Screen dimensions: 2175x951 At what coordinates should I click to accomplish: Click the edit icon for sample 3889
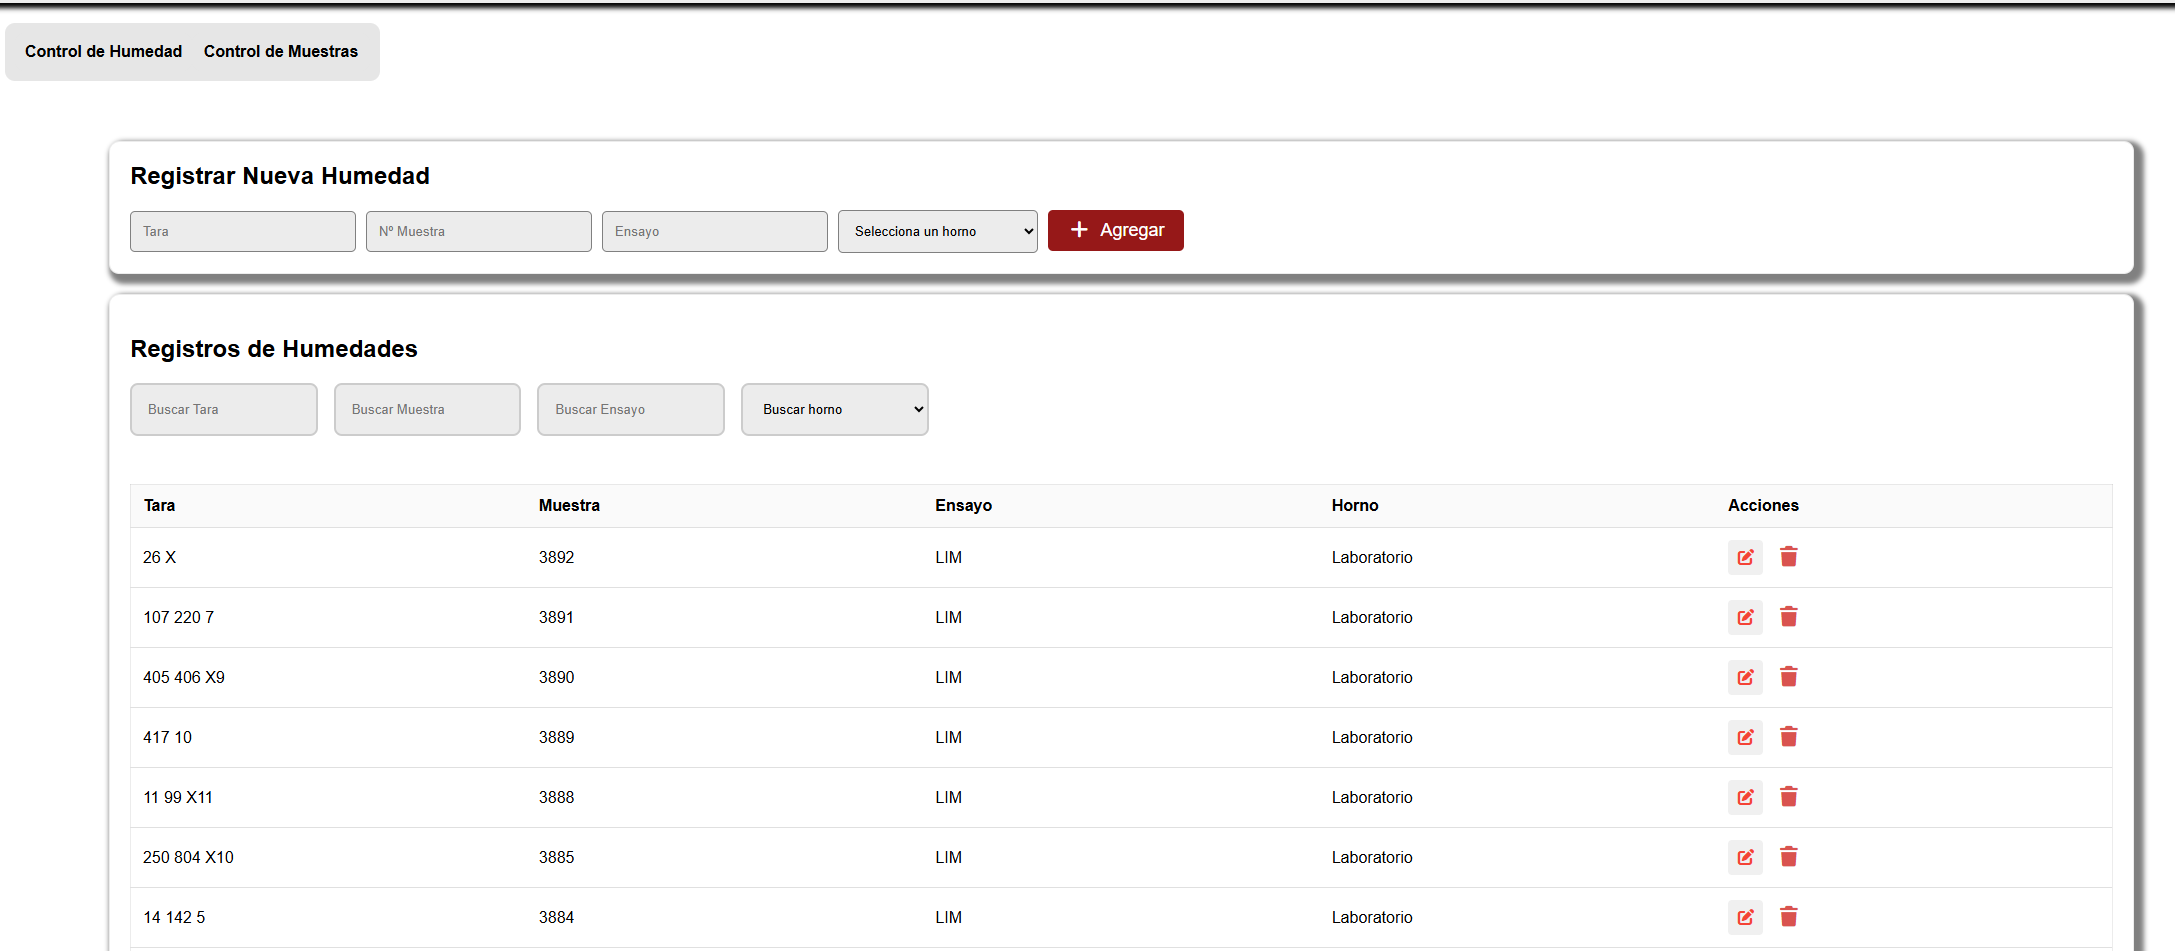[1745, 737]
